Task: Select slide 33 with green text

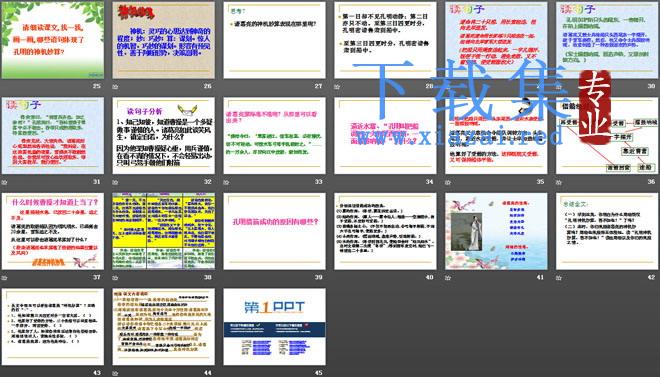Action: coord(274,135)
